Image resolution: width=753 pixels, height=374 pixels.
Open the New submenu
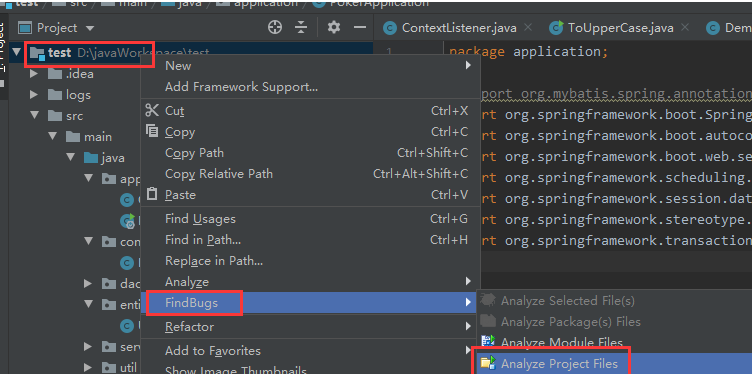point(310,66)
